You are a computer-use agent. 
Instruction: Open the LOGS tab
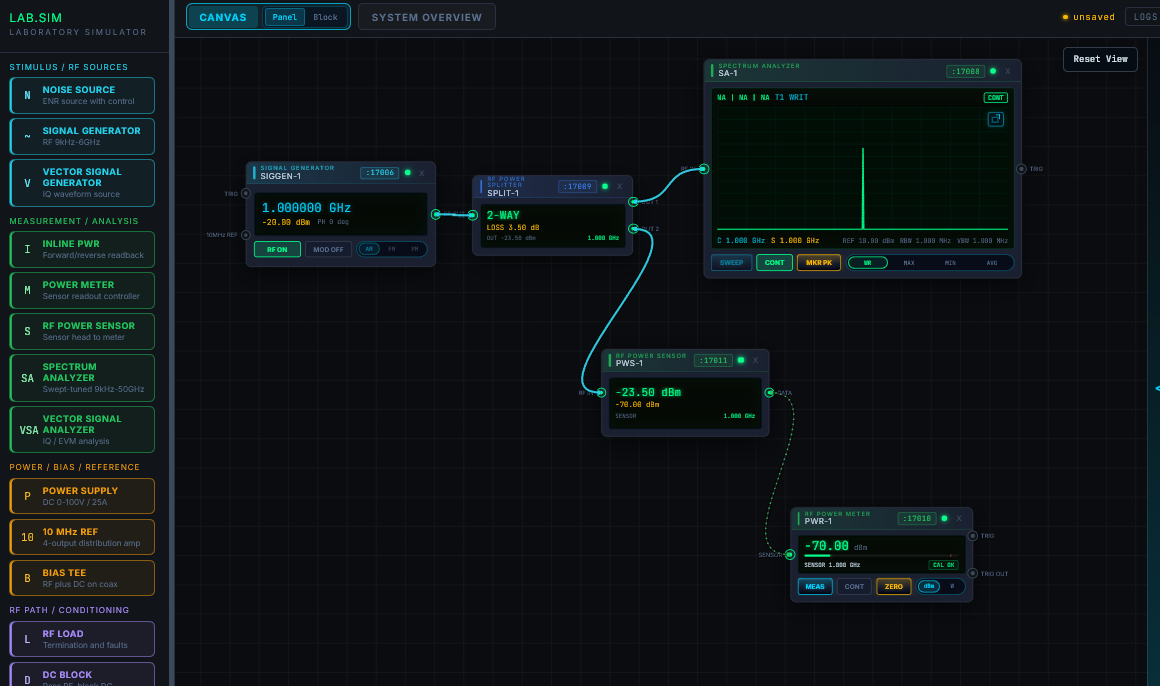coord(1144,17)
